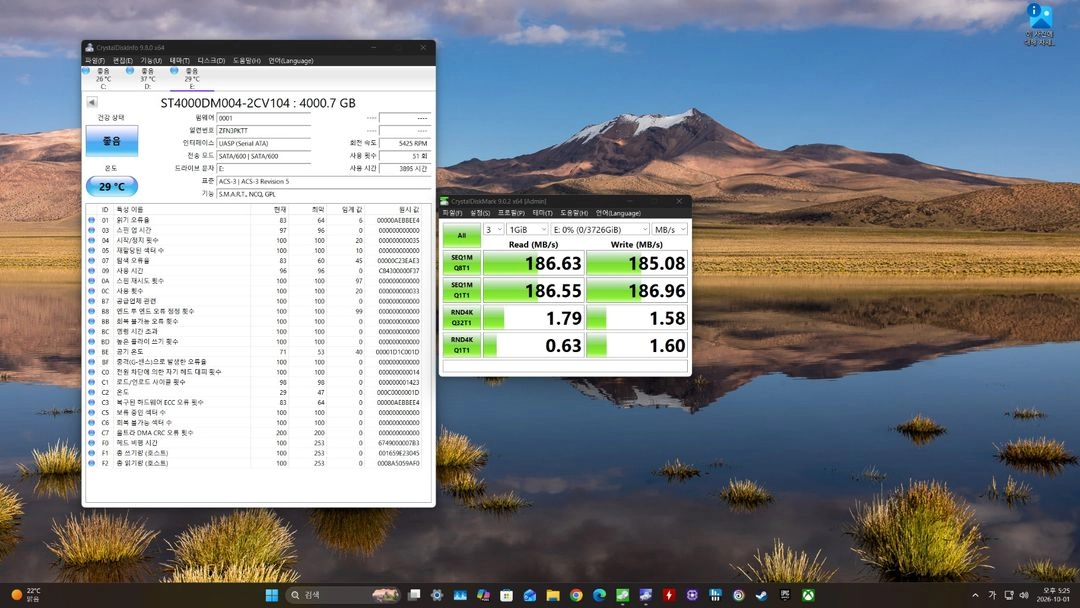Run the SEQ1M Q8T1 benchmark
The height and width of the screenshot is (608, 1080).
(x=461, y=263)
